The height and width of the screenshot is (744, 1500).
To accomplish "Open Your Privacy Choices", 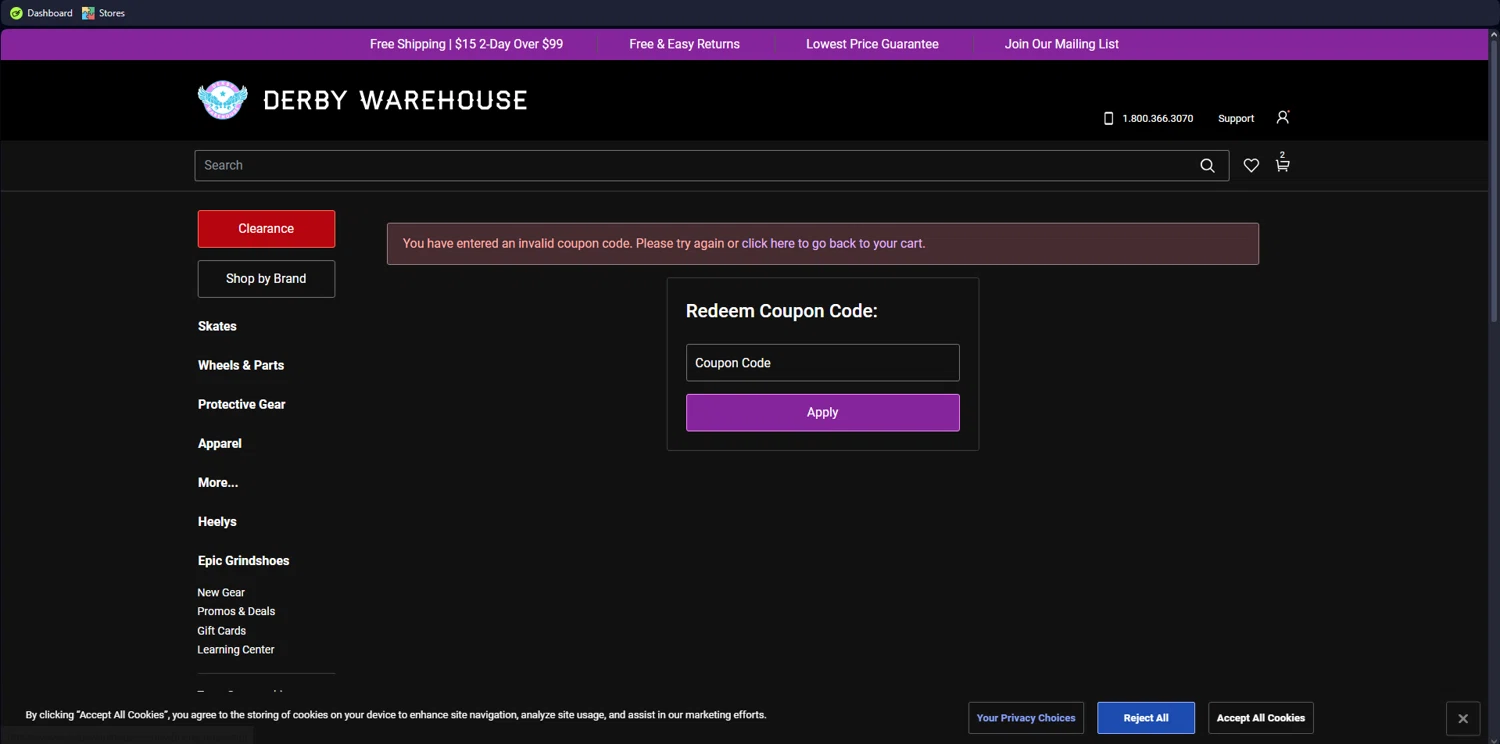I will [x=1026, y=718].
